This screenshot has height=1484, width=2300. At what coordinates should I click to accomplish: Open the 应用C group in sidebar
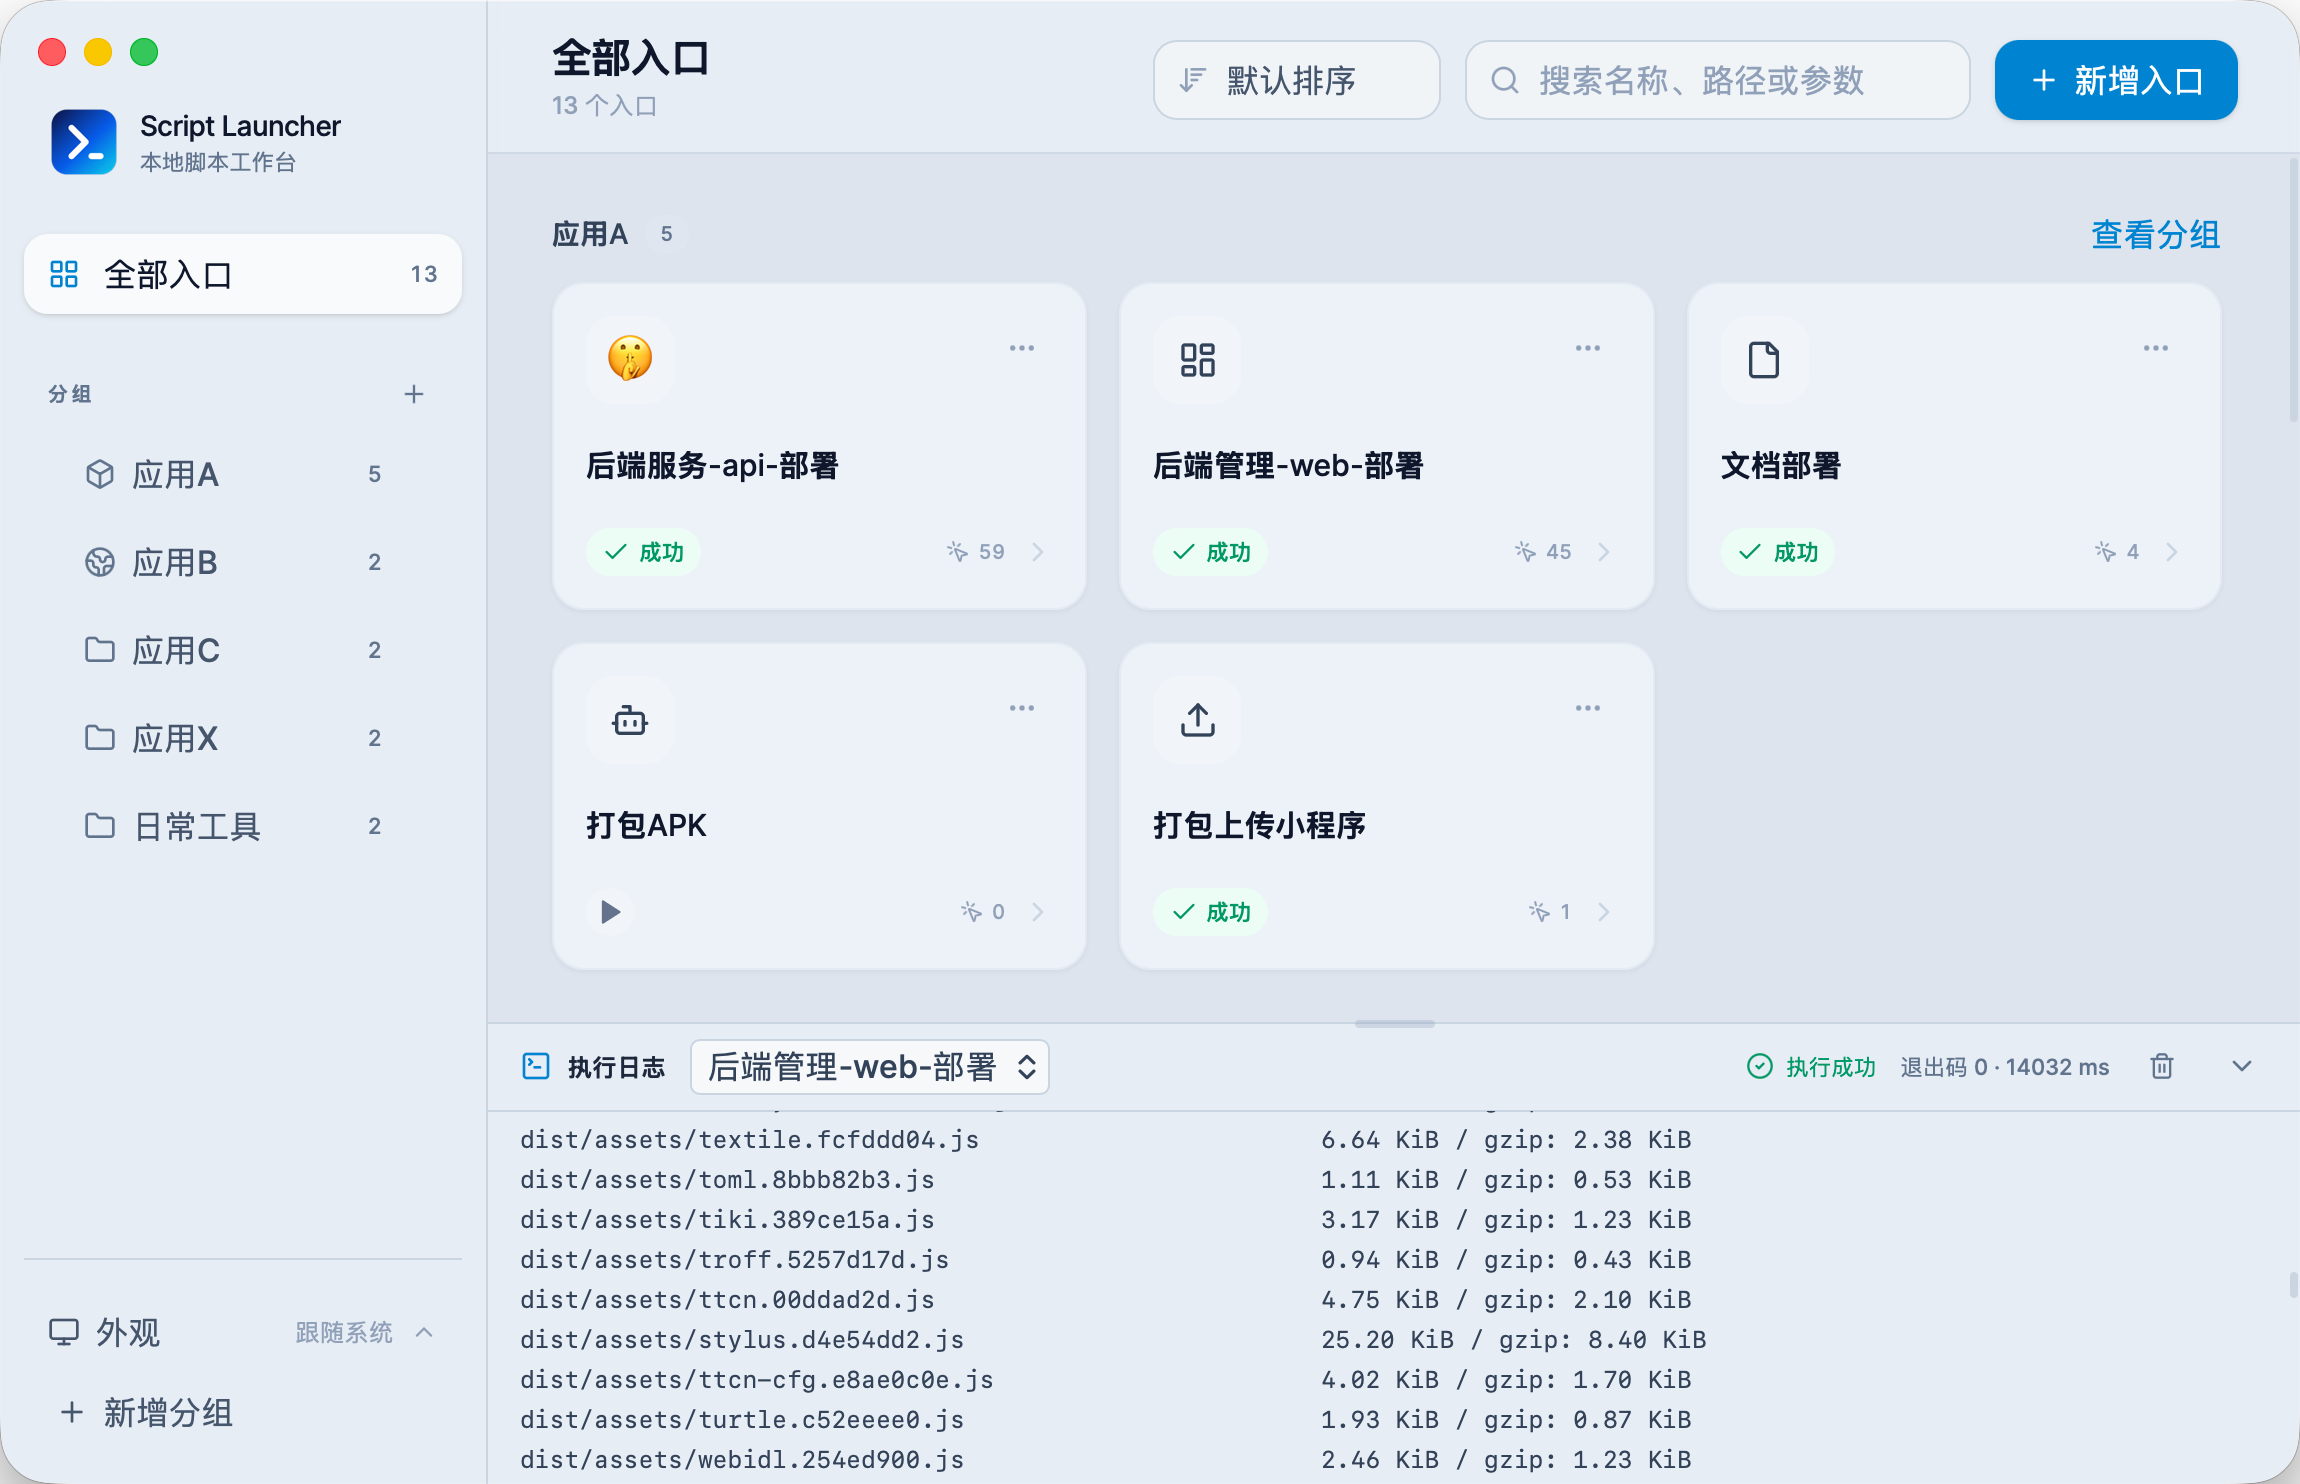(x=242, y=650)
